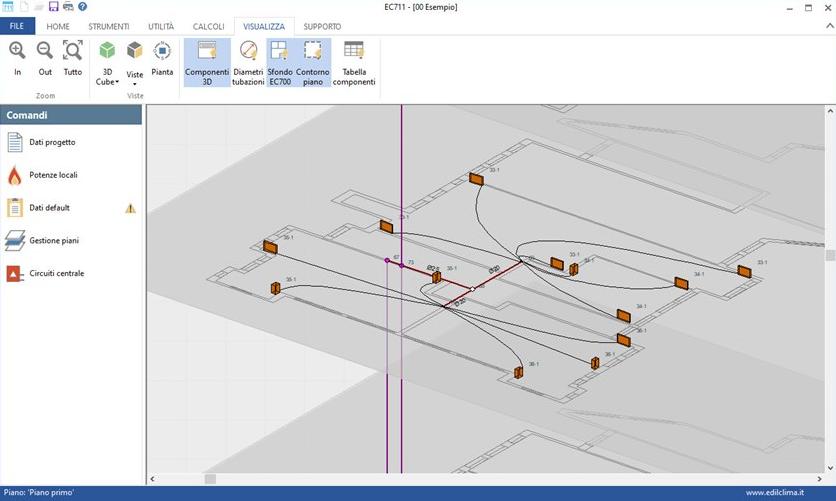Zoom to fit with Tutto
Screen dimensions: 836x501
[73, 58]
